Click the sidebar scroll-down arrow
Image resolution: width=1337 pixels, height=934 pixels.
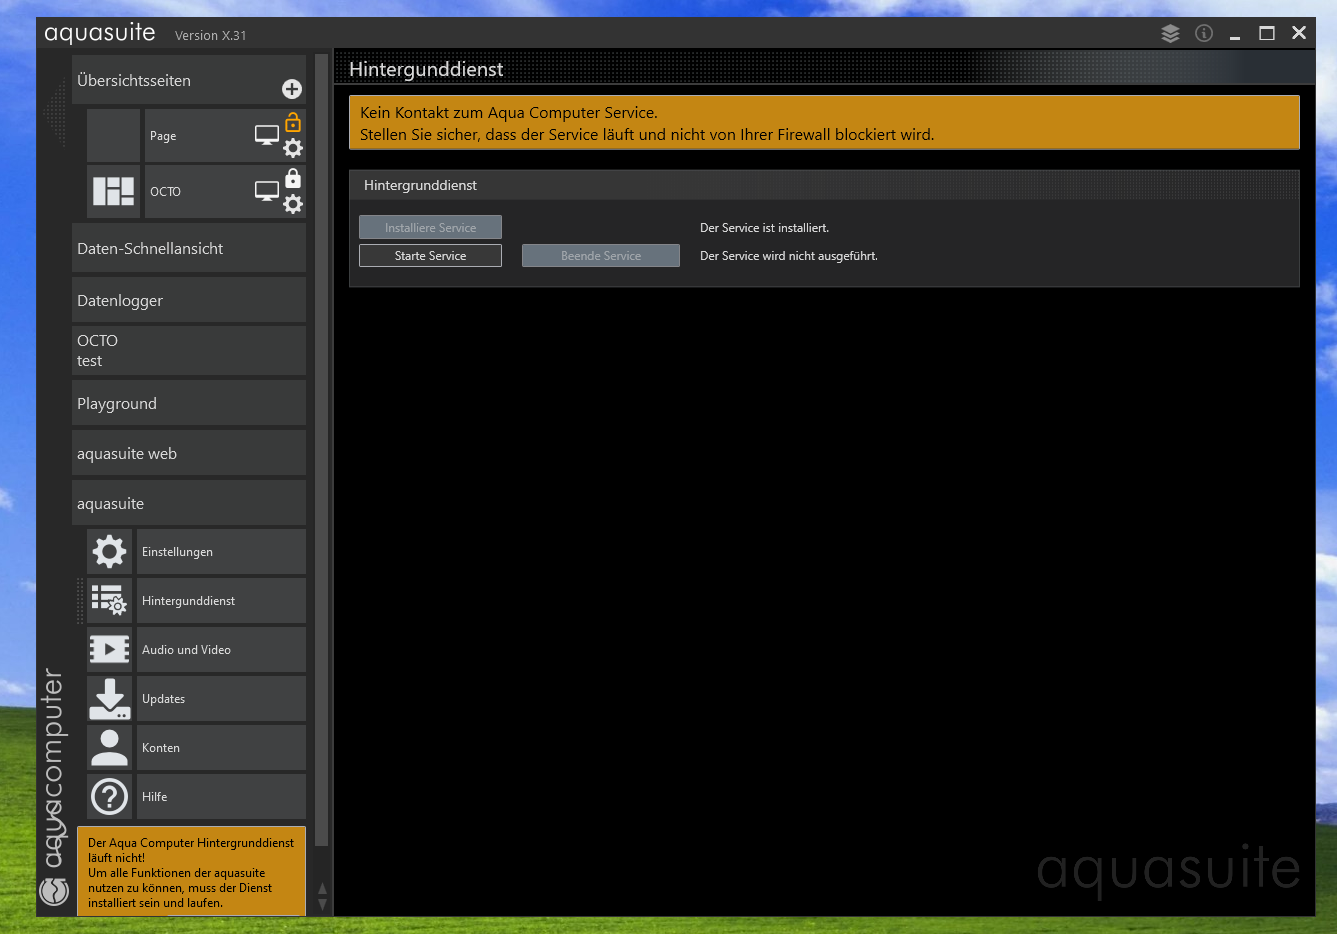(x=322, y=904)
